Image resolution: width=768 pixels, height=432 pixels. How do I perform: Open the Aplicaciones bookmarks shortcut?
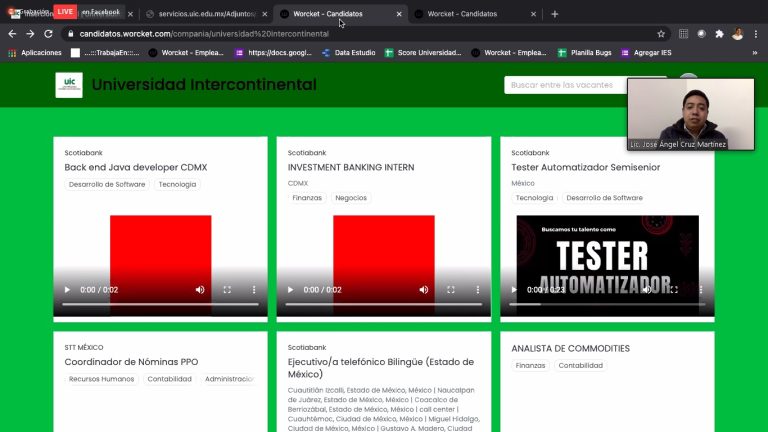click(x=35, y=53)
